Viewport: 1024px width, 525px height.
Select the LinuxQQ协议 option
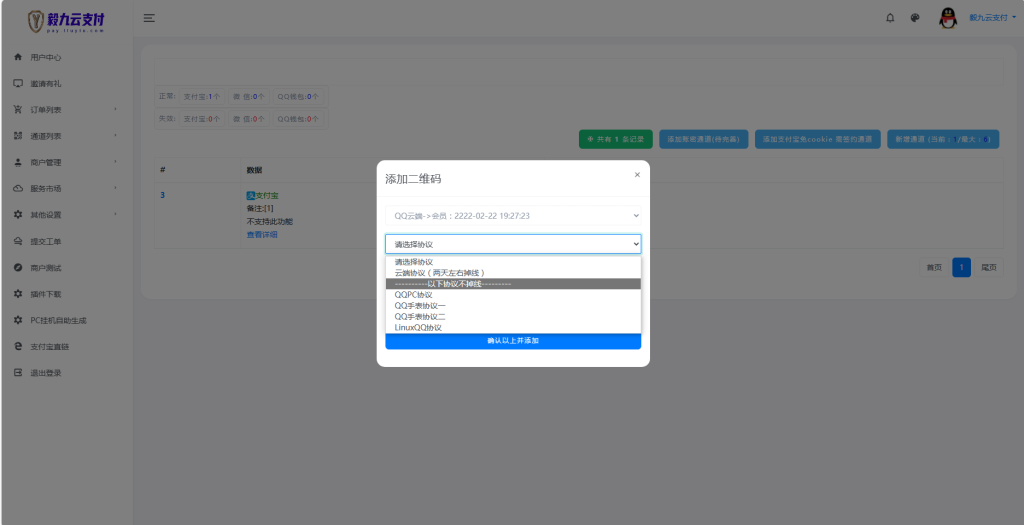click(x=513, y=328)
